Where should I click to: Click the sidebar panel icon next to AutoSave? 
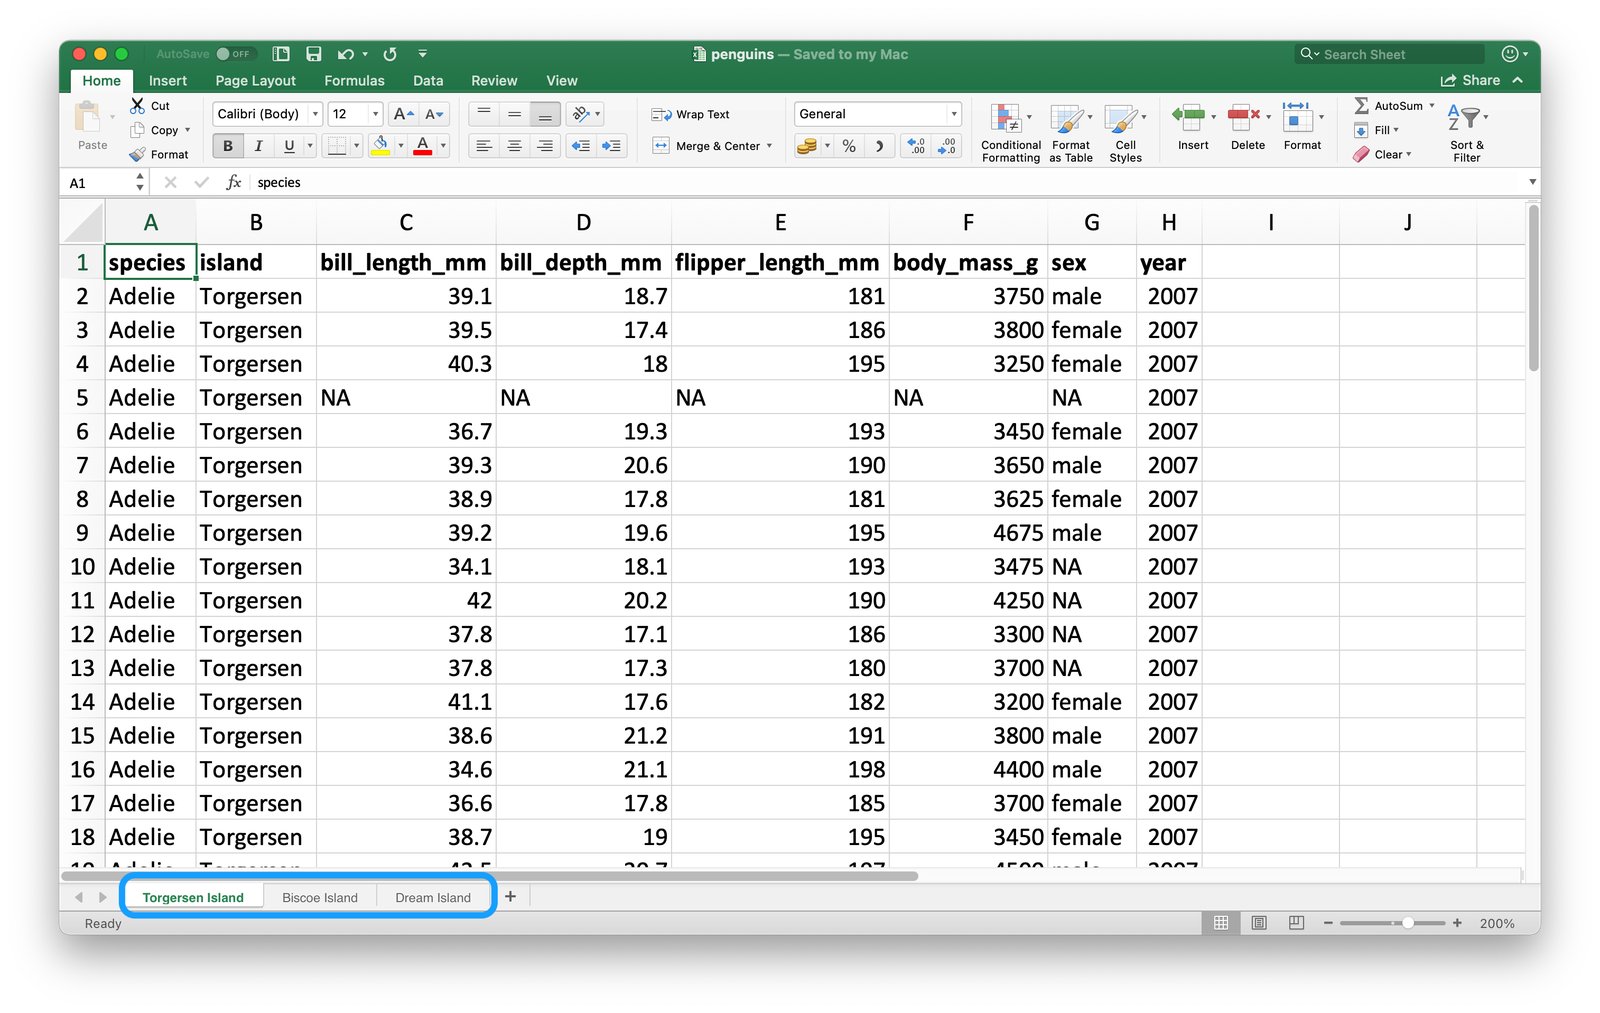point(281,54)
